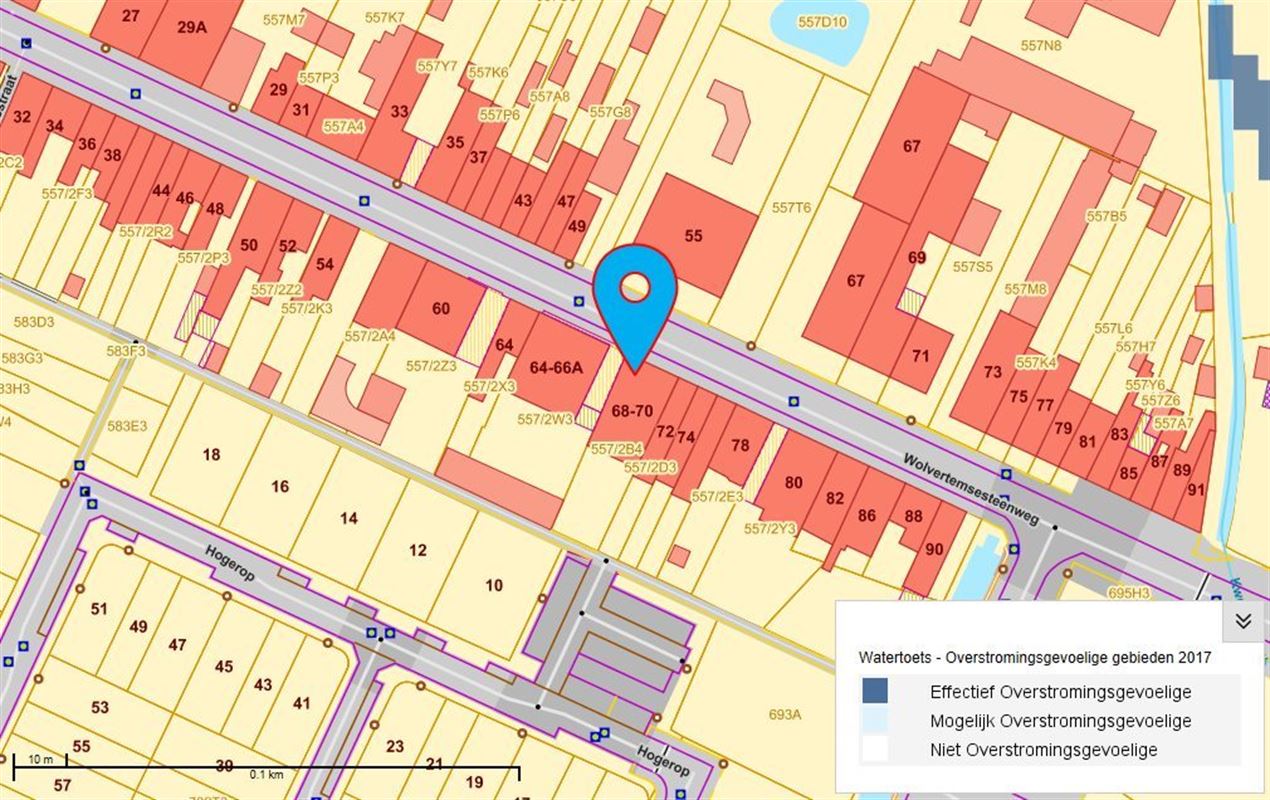The width and height of the screenshot is (1270, 800).
Task: Click parcel 557T6 right of building 55
Action: tap(791, 208)
